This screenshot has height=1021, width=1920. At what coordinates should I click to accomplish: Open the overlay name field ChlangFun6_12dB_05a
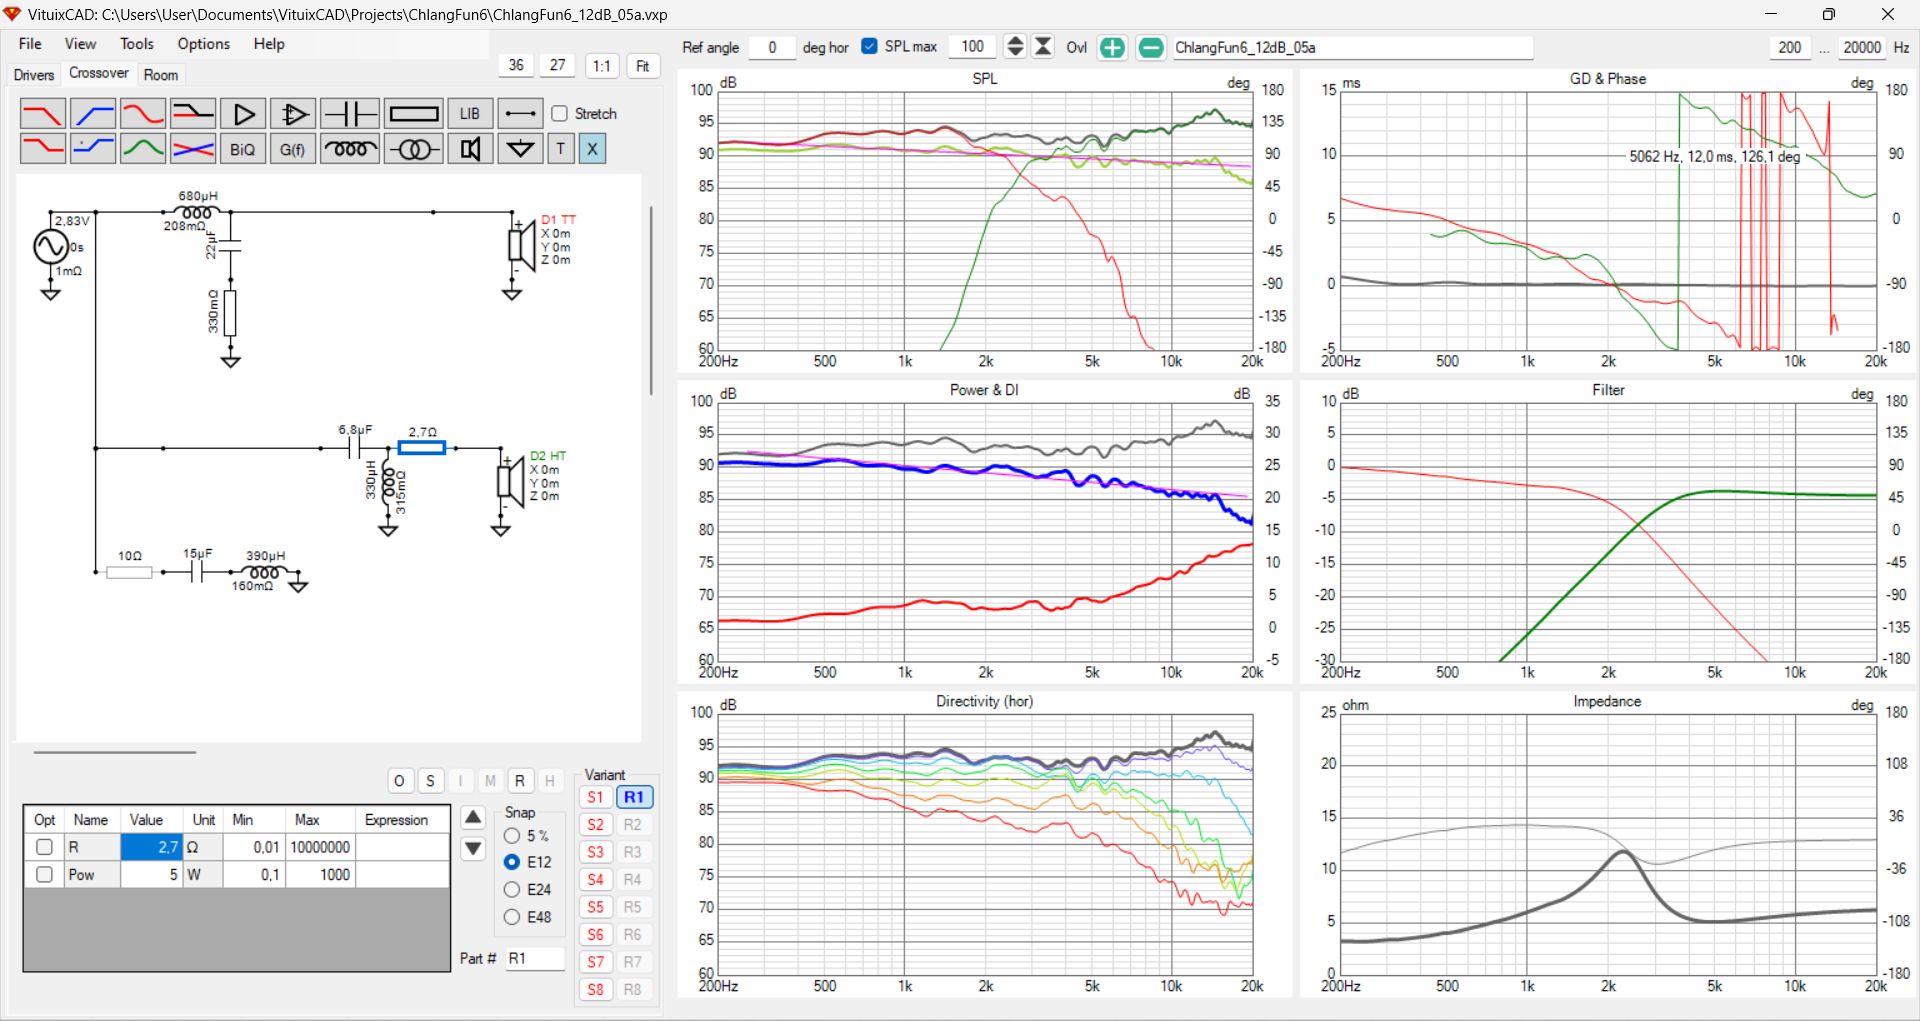1351,47
